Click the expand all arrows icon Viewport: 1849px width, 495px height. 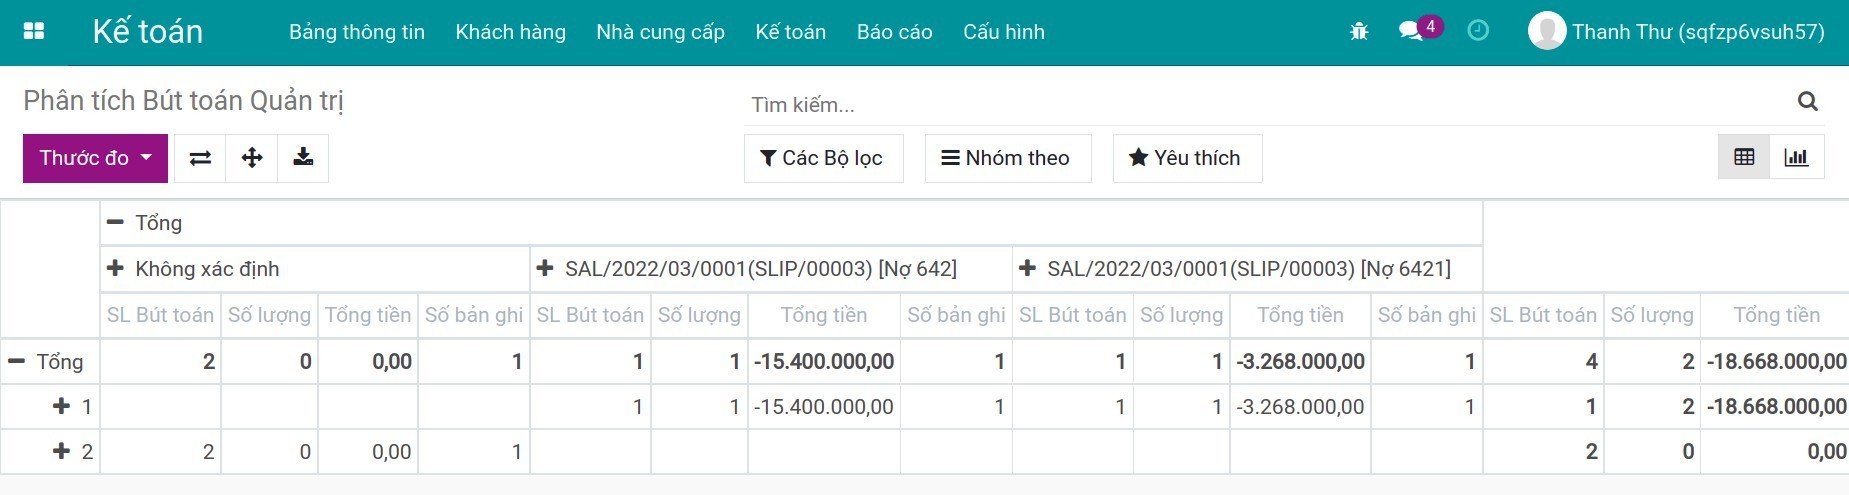pos(252,158)
